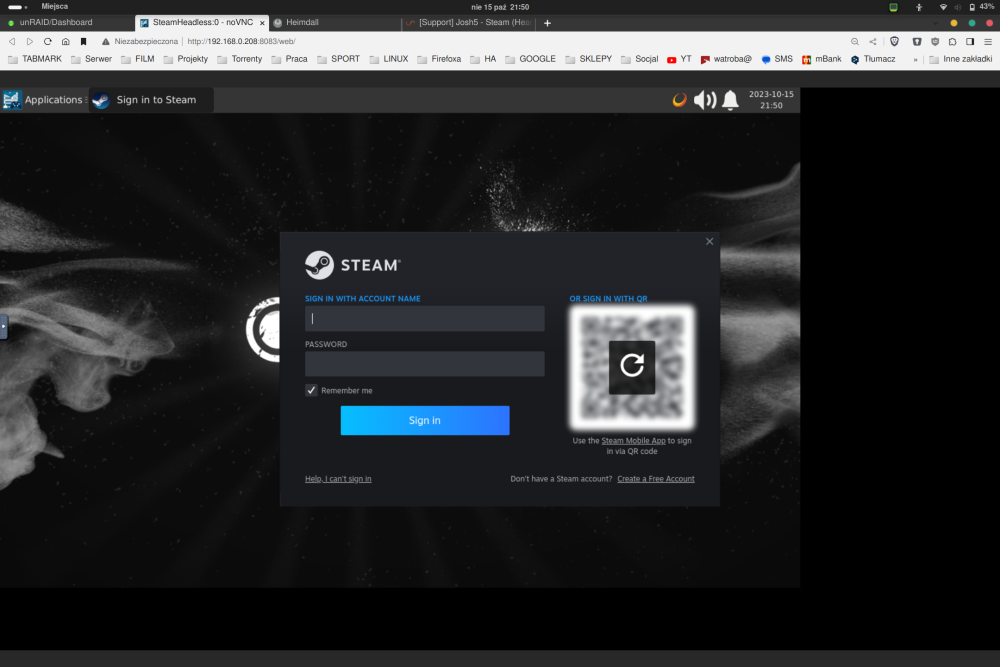
Task: Click the desktop panel clock showing 2023-10-15
Action: 771,99
